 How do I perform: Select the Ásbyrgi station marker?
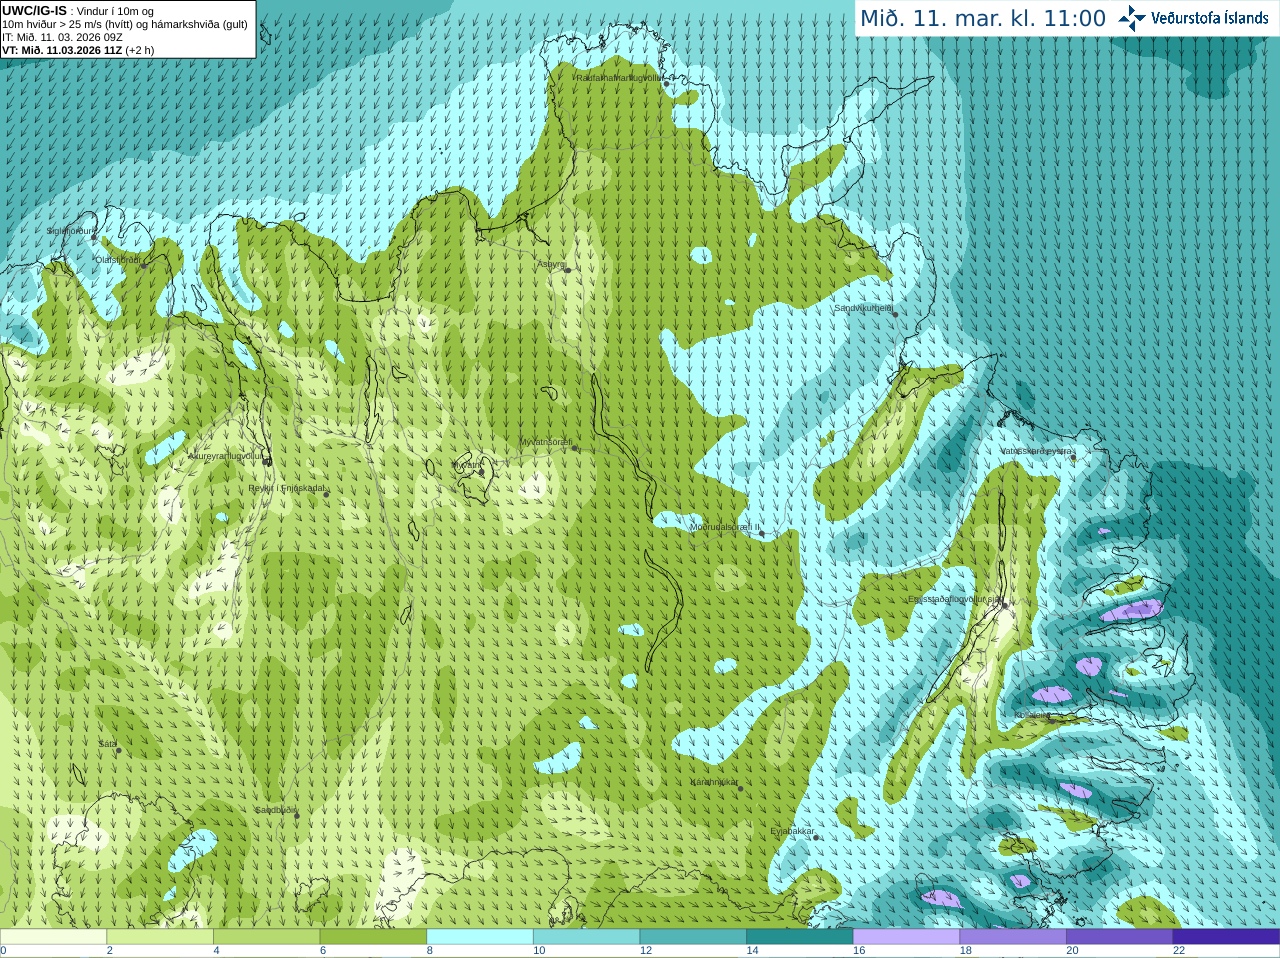(567, 270)
